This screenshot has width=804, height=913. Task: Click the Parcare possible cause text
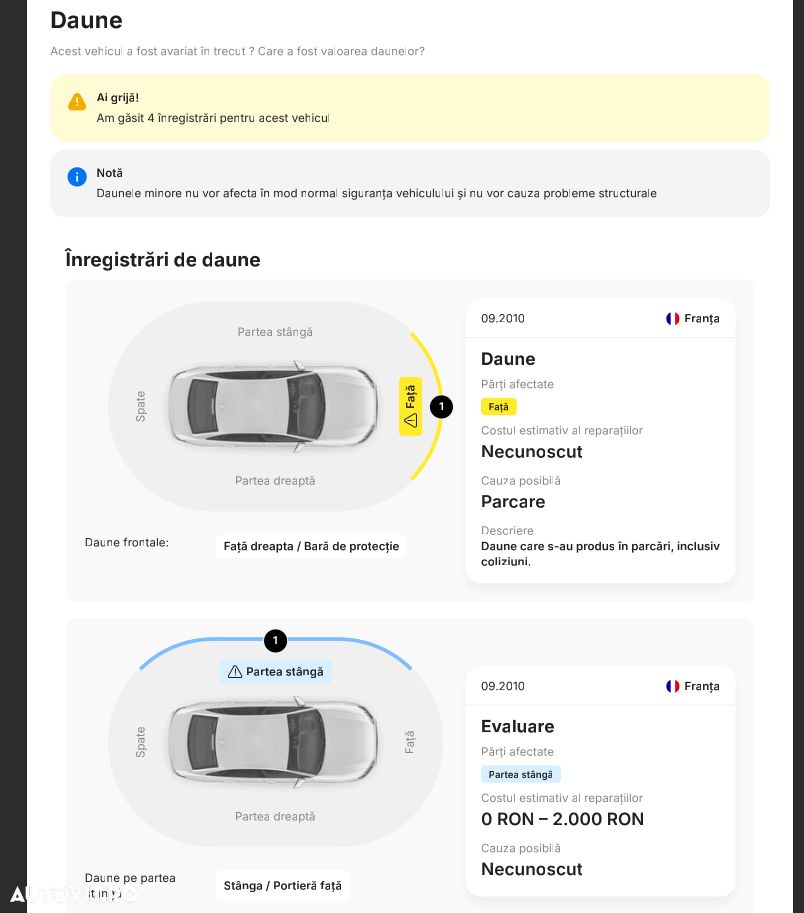click(x=513, y=501)
